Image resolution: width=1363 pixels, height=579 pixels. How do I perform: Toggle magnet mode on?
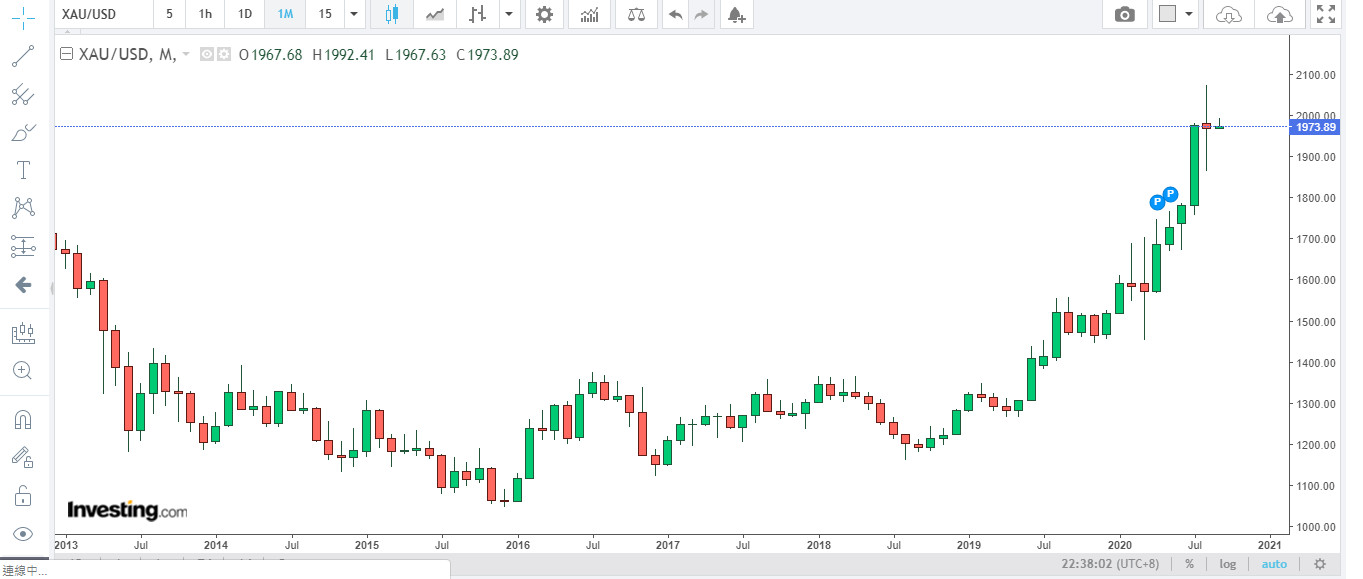click(x=23, y=420)
